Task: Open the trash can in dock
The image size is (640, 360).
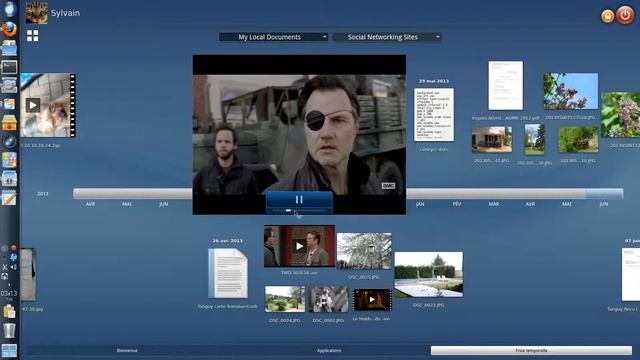Action: (x=9, y=330)
